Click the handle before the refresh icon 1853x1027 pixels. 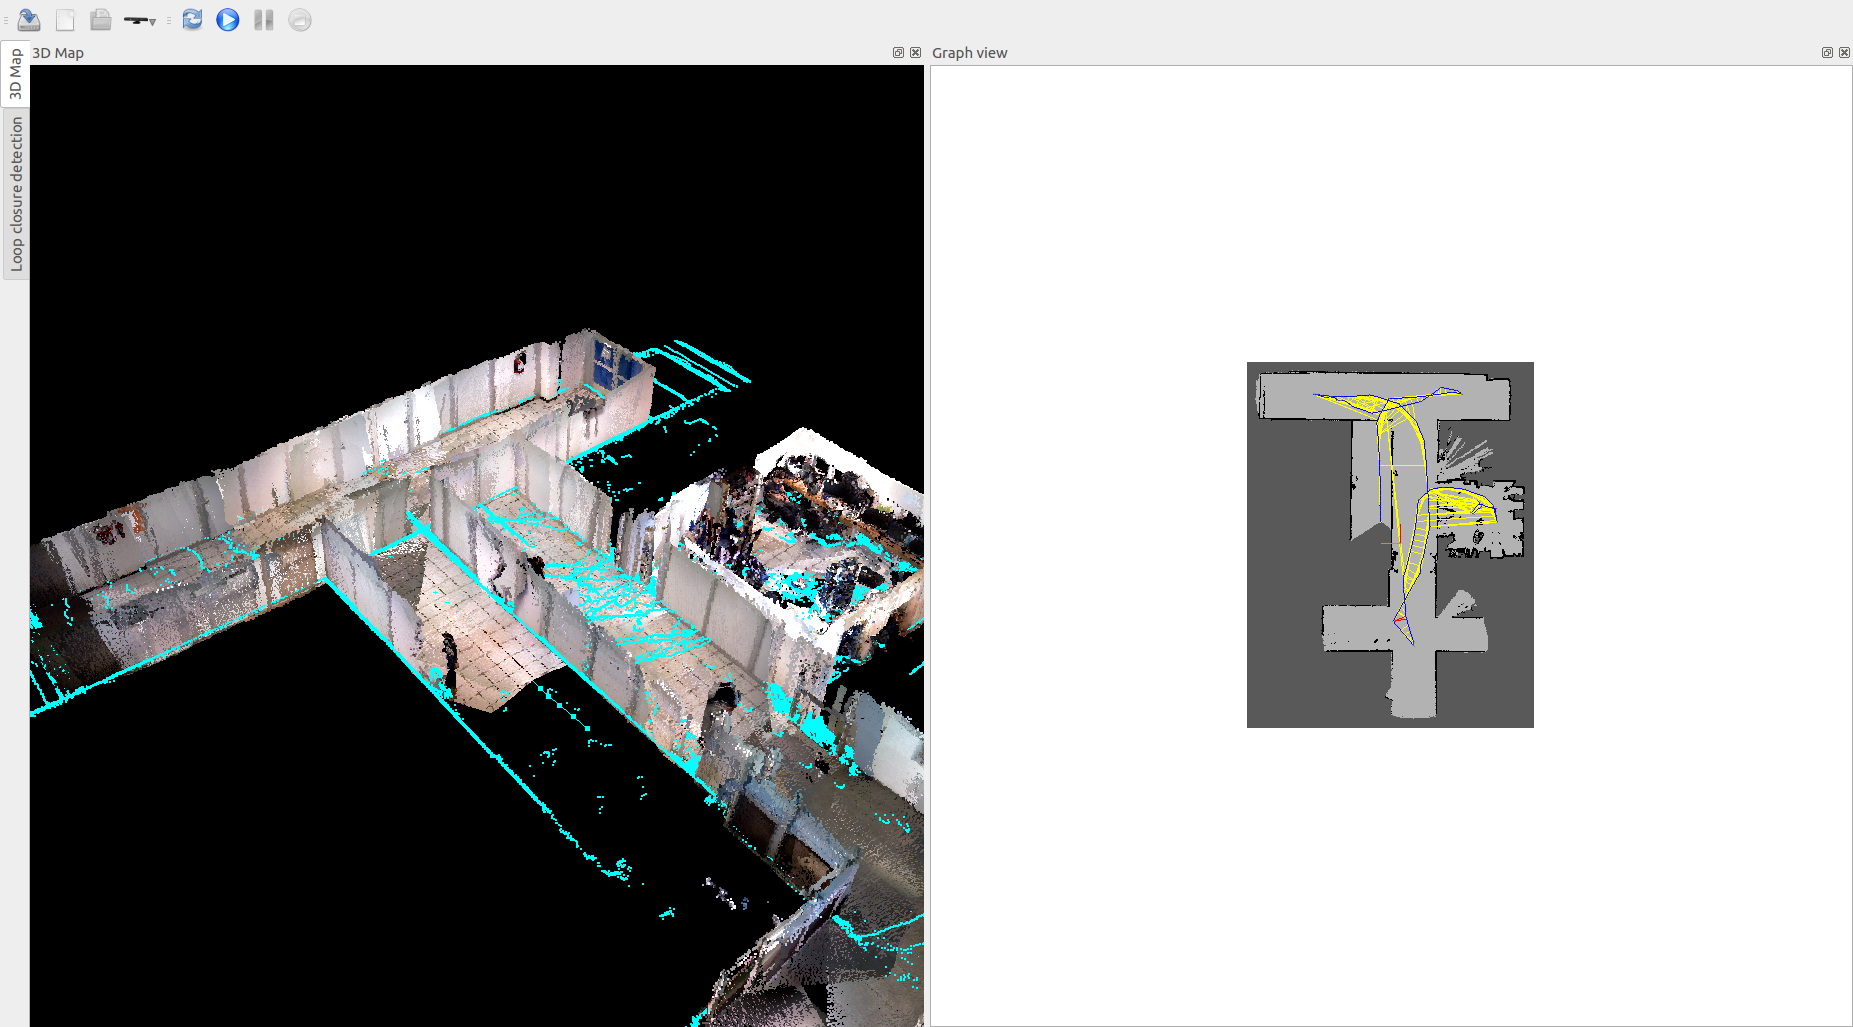click(x=169, y=20)
